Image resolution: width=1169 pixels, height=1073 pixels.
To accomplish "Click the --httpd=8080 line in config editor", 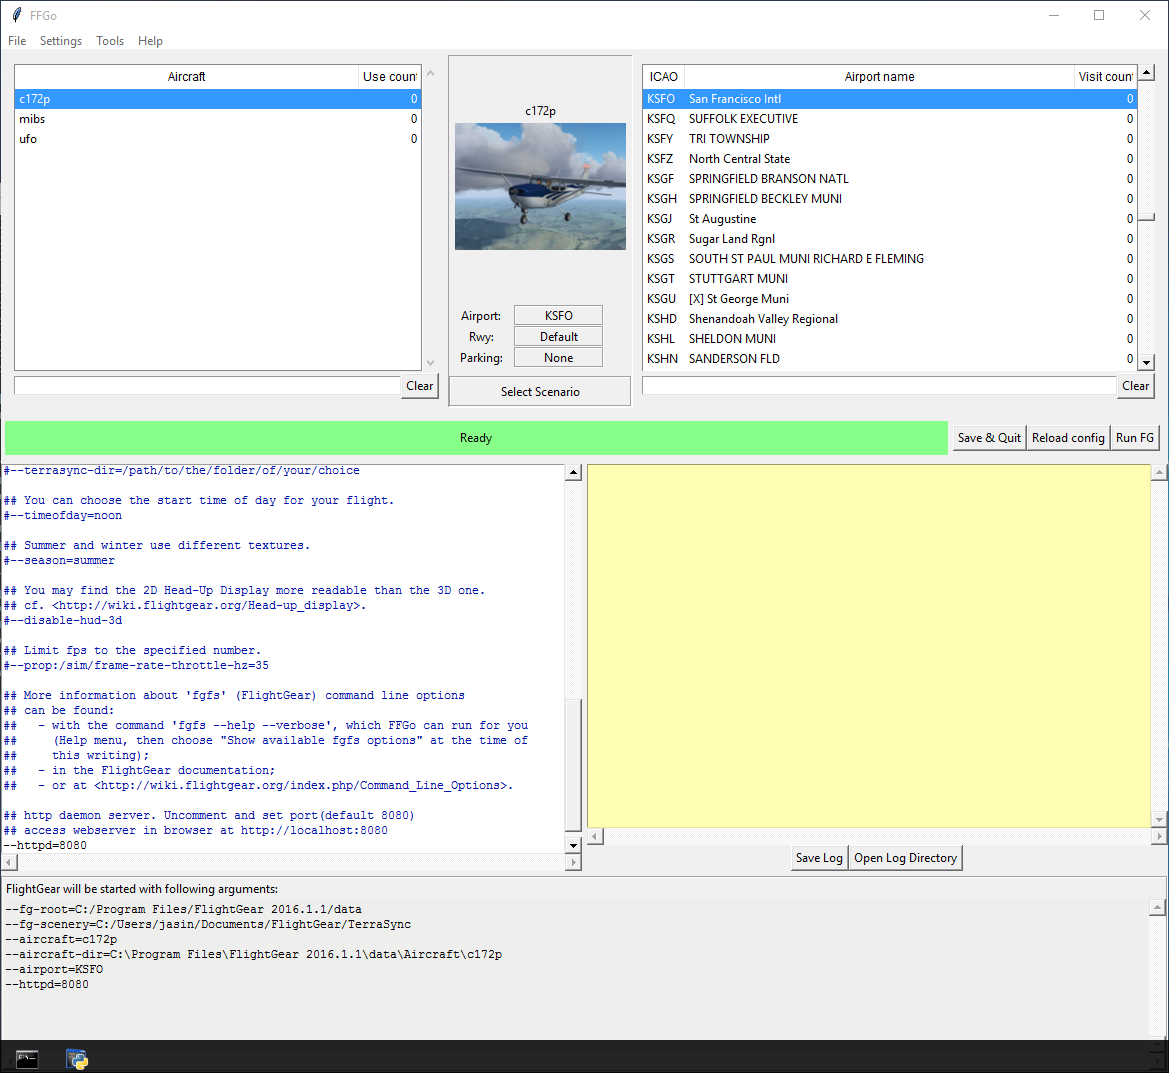I will tap(45, 846).
